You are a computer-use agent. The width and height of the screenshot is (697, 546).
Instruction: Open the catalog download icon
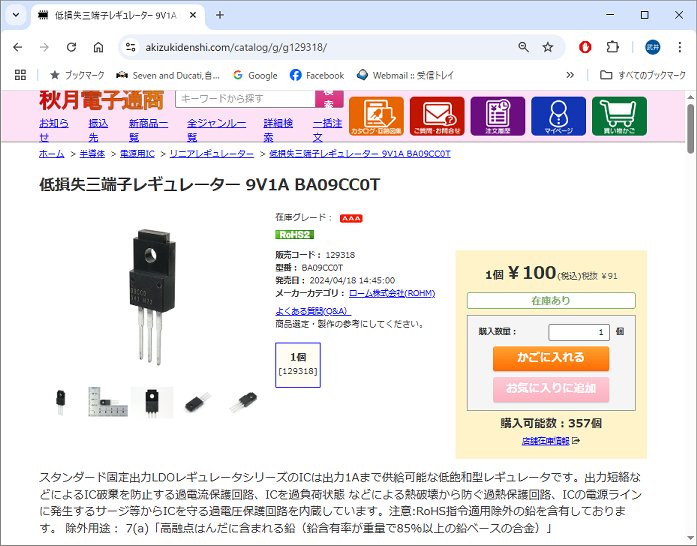[x=376, y=116]
